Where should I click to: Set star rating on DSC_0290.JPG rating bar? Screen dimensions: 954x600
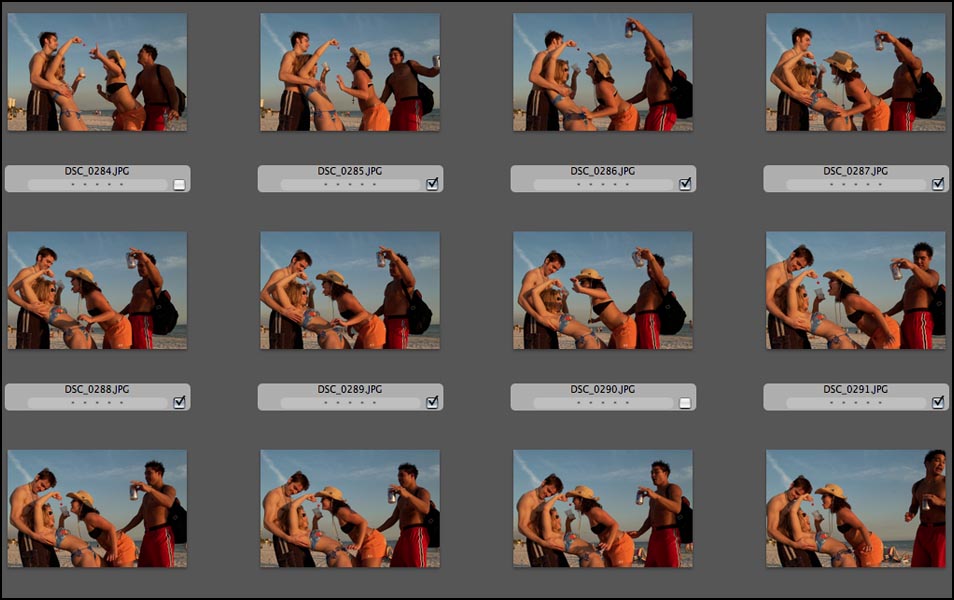click(x=603, y=402)
